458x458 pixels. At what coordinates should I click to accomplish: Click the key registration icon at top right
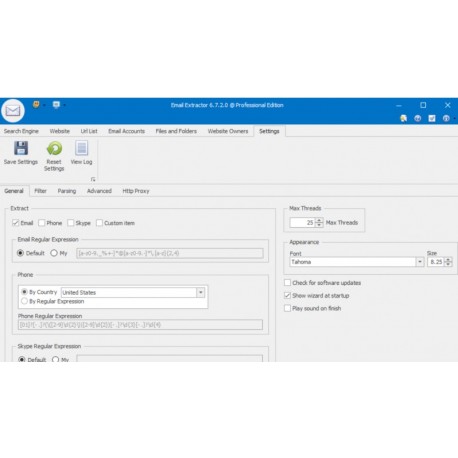point(403,118)
